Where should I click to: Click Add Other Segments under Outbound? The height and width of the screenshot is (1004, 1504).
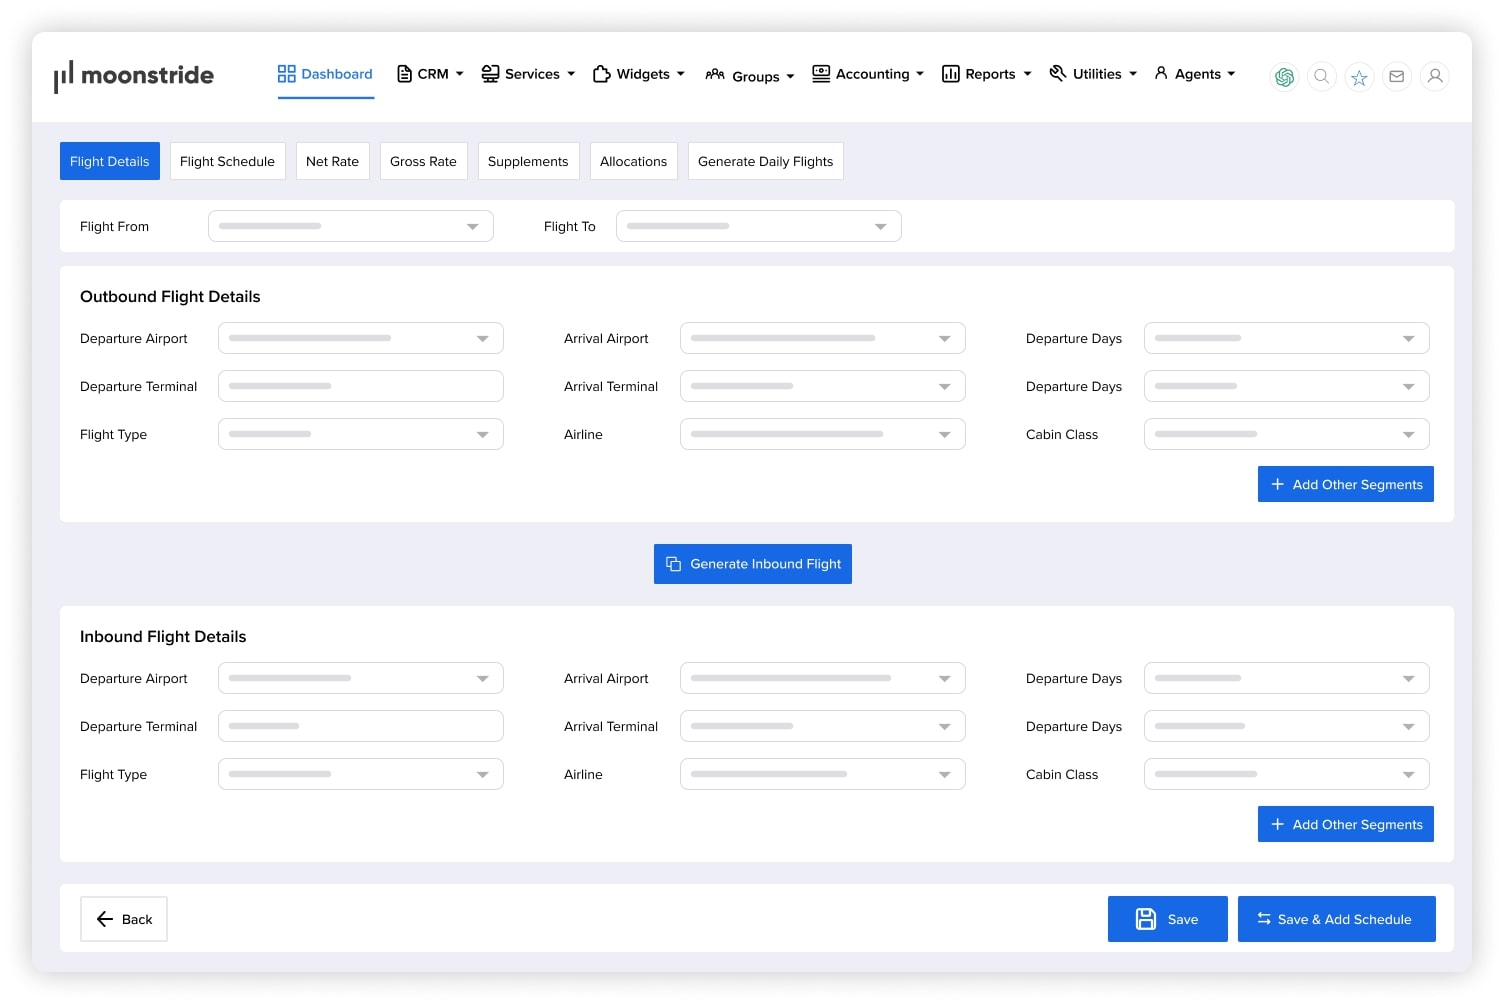[1345, 484]
